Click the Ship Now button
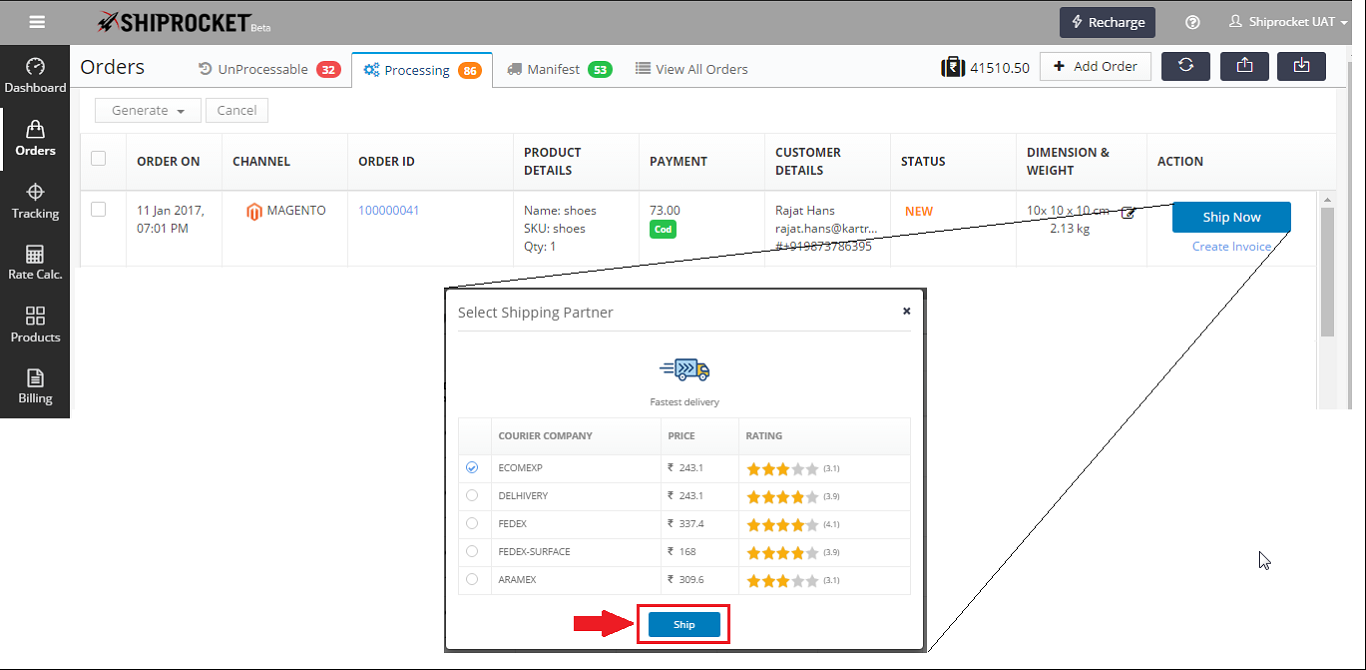Screen dimensions: 1366x670 pyautogui.click(x=1231, y=217)
